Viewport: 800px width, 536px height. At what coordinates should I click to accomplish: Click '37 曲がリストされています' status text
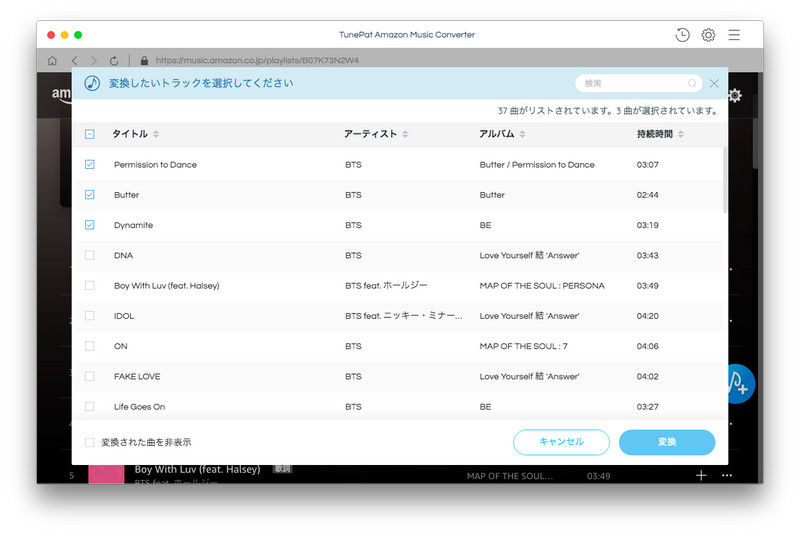(x=554, y=111)
